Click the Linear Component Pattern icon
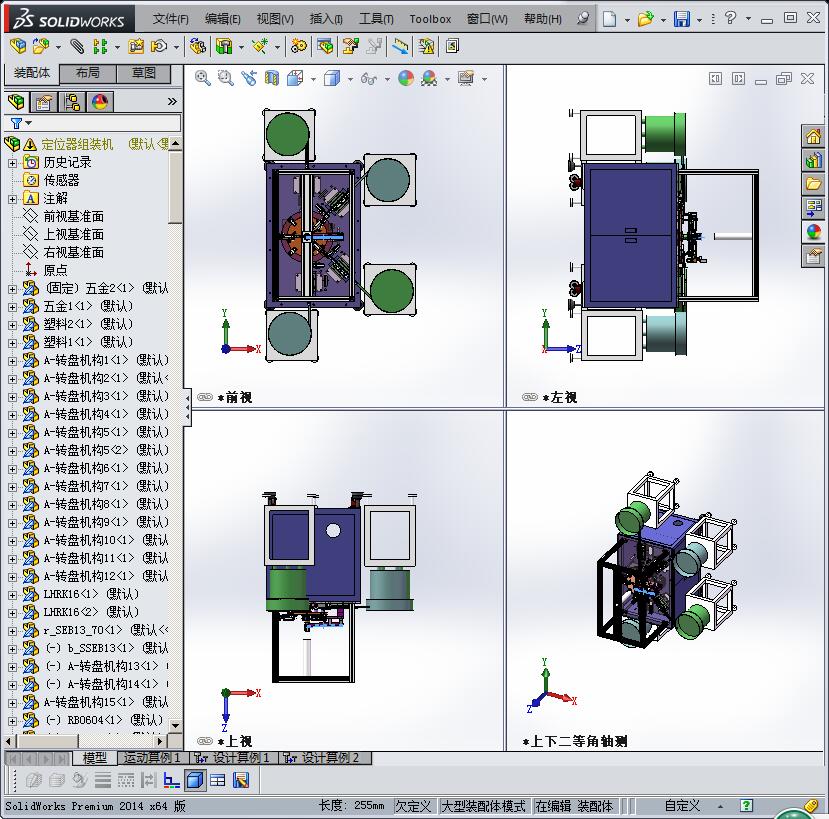 pos(100,47)
